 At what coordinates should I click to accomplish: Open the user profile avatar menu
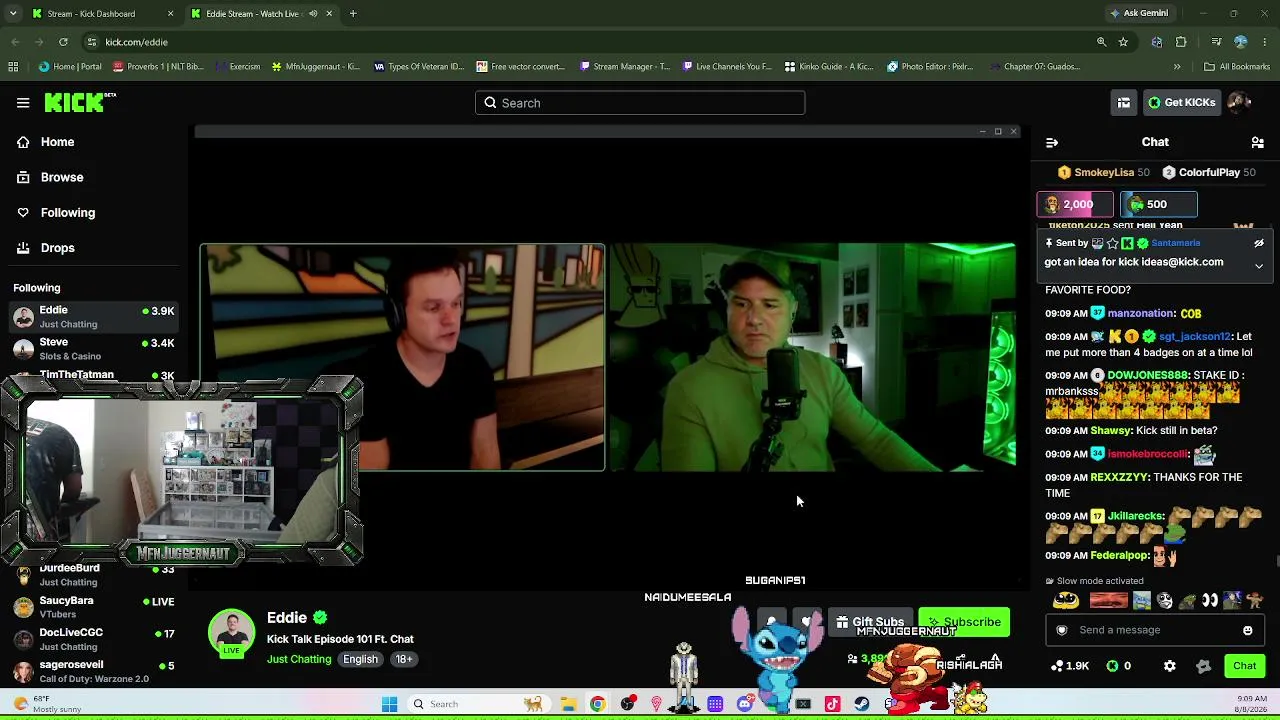coord(1239,102)
